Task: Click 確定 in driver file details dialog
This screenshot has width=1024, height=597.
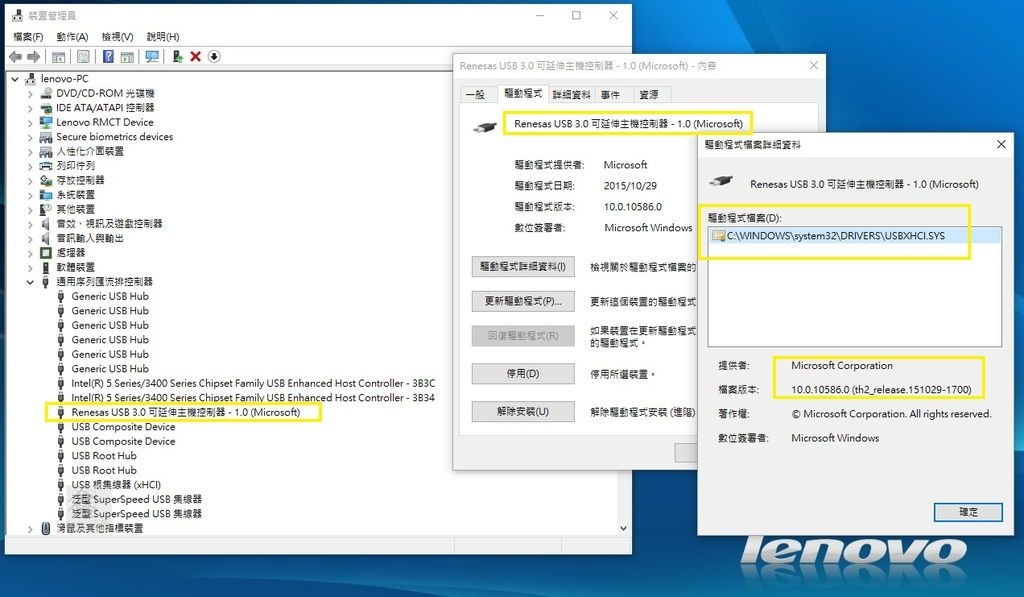Action: pos(968,512)
